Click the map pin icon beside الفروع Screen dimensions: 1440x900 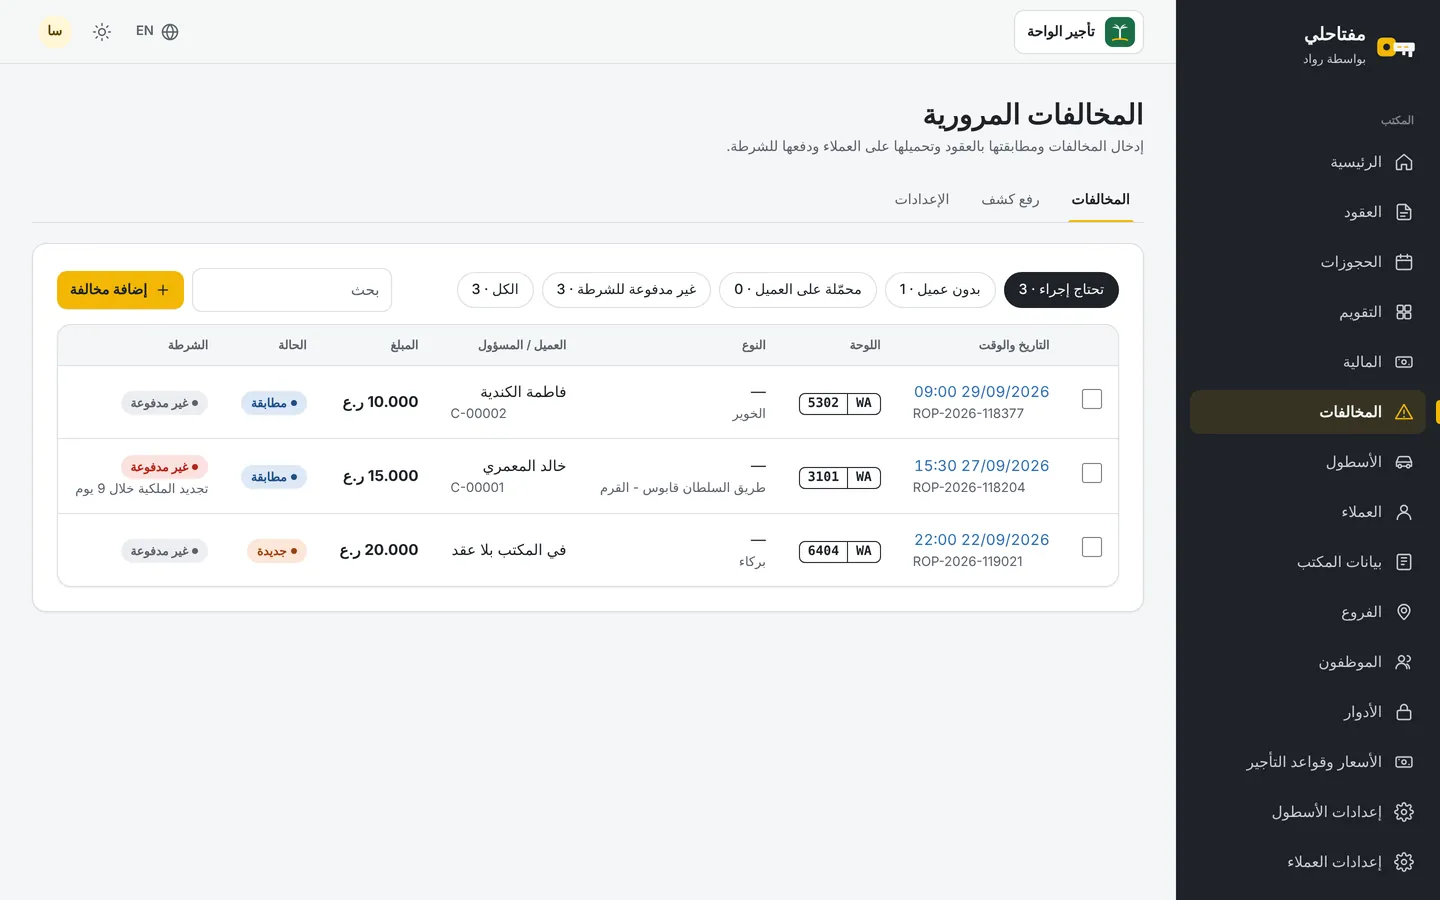click(x=1404, y=612)
